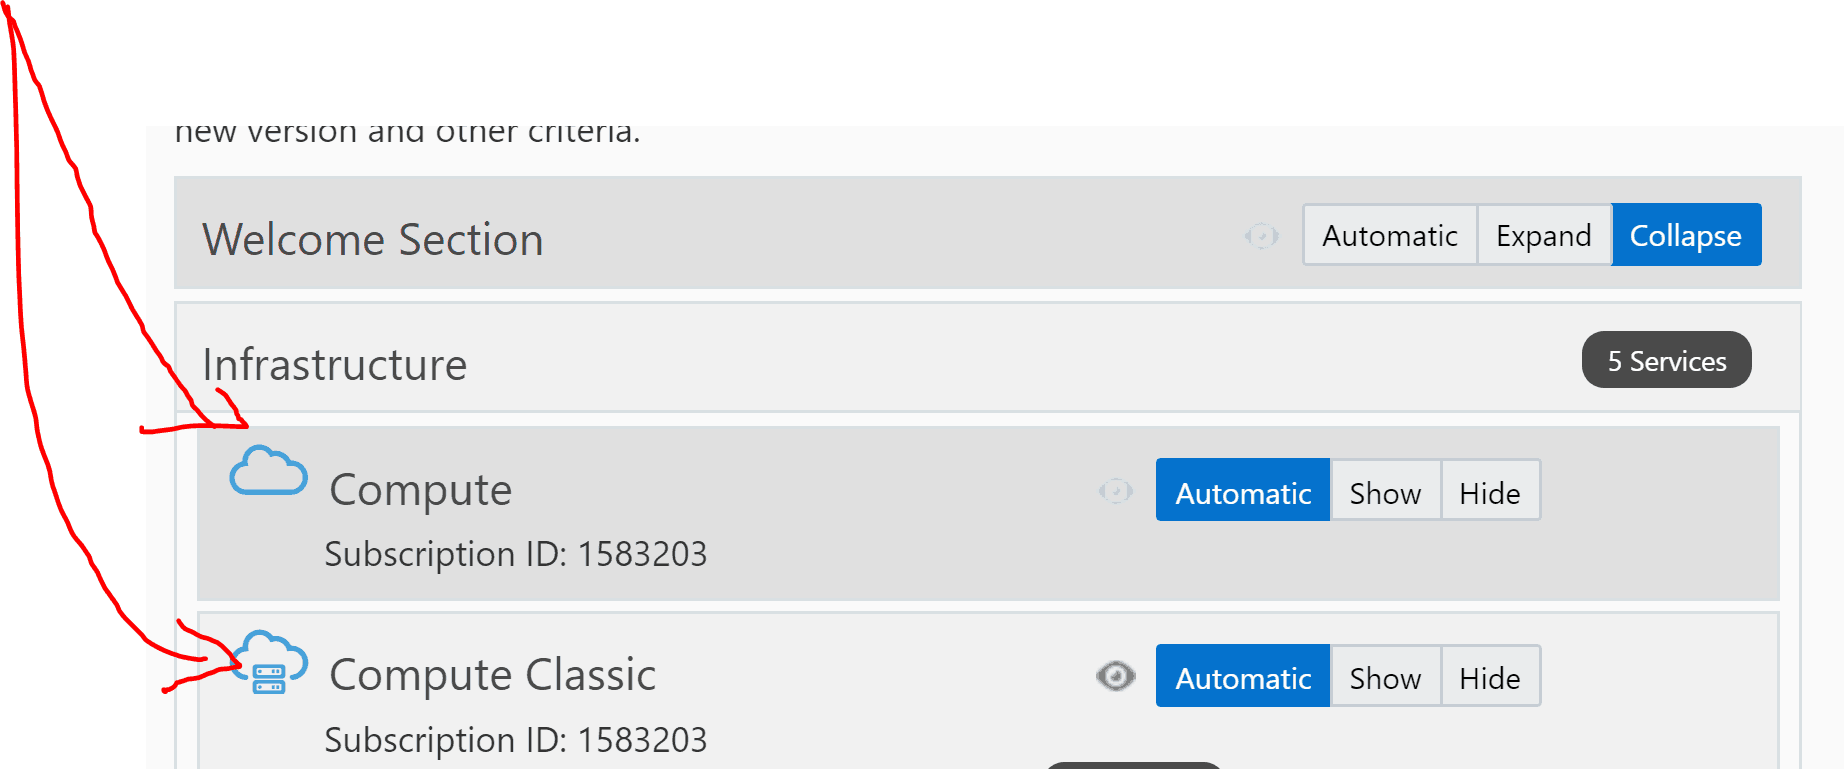Click the Subscription ID under Compute

tap(516, 554)
